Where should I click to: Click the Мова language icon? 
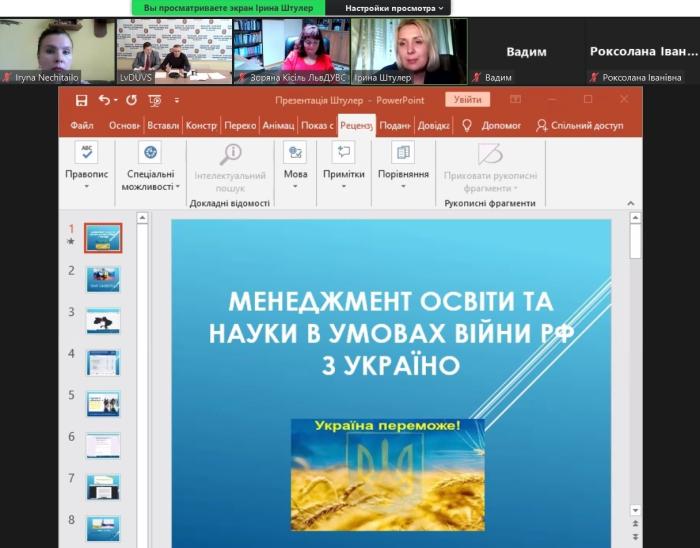tap(295, 152)
